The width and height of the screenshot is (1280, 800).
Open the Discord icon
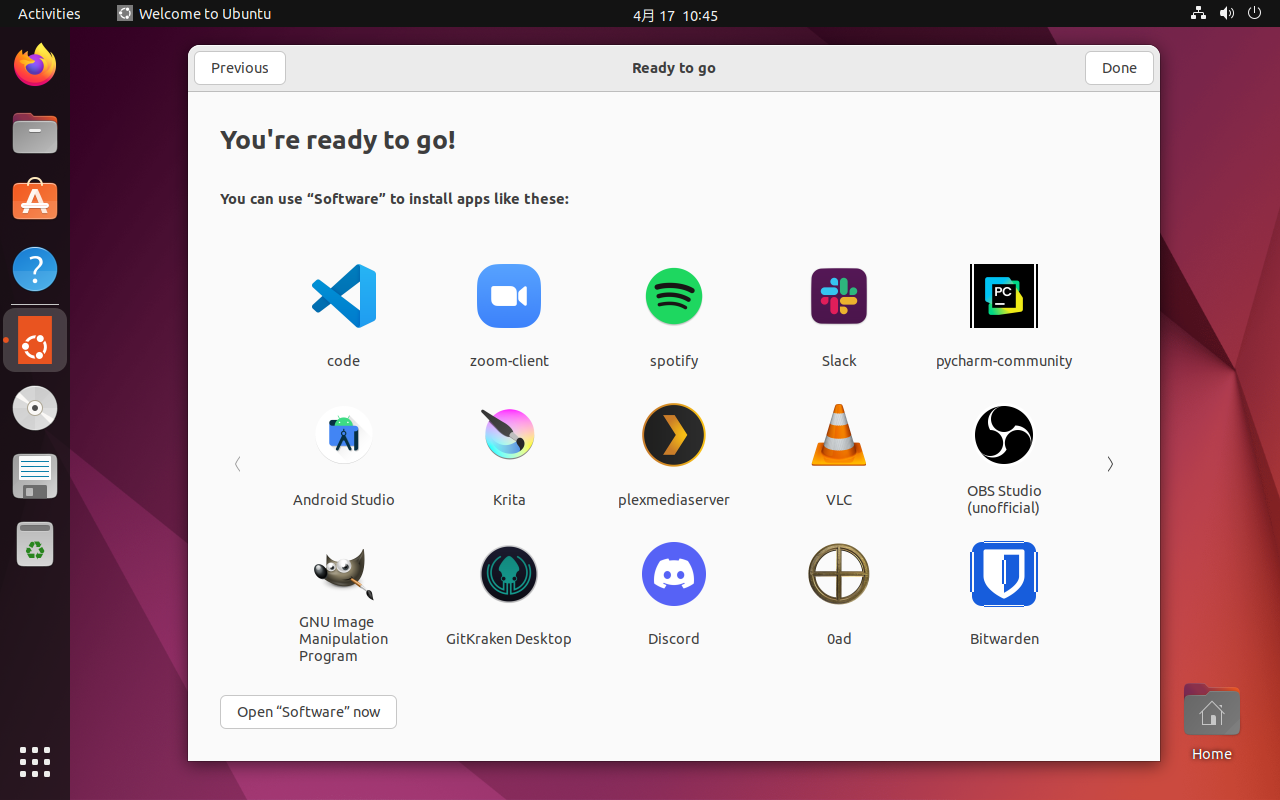673,573
